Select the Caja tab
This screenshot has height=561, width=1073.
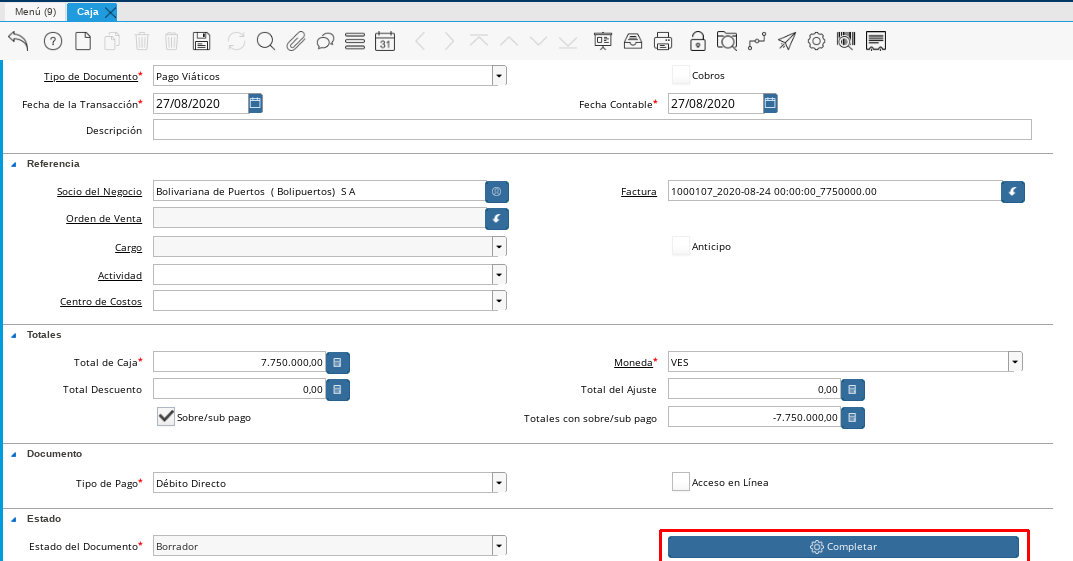87,12
